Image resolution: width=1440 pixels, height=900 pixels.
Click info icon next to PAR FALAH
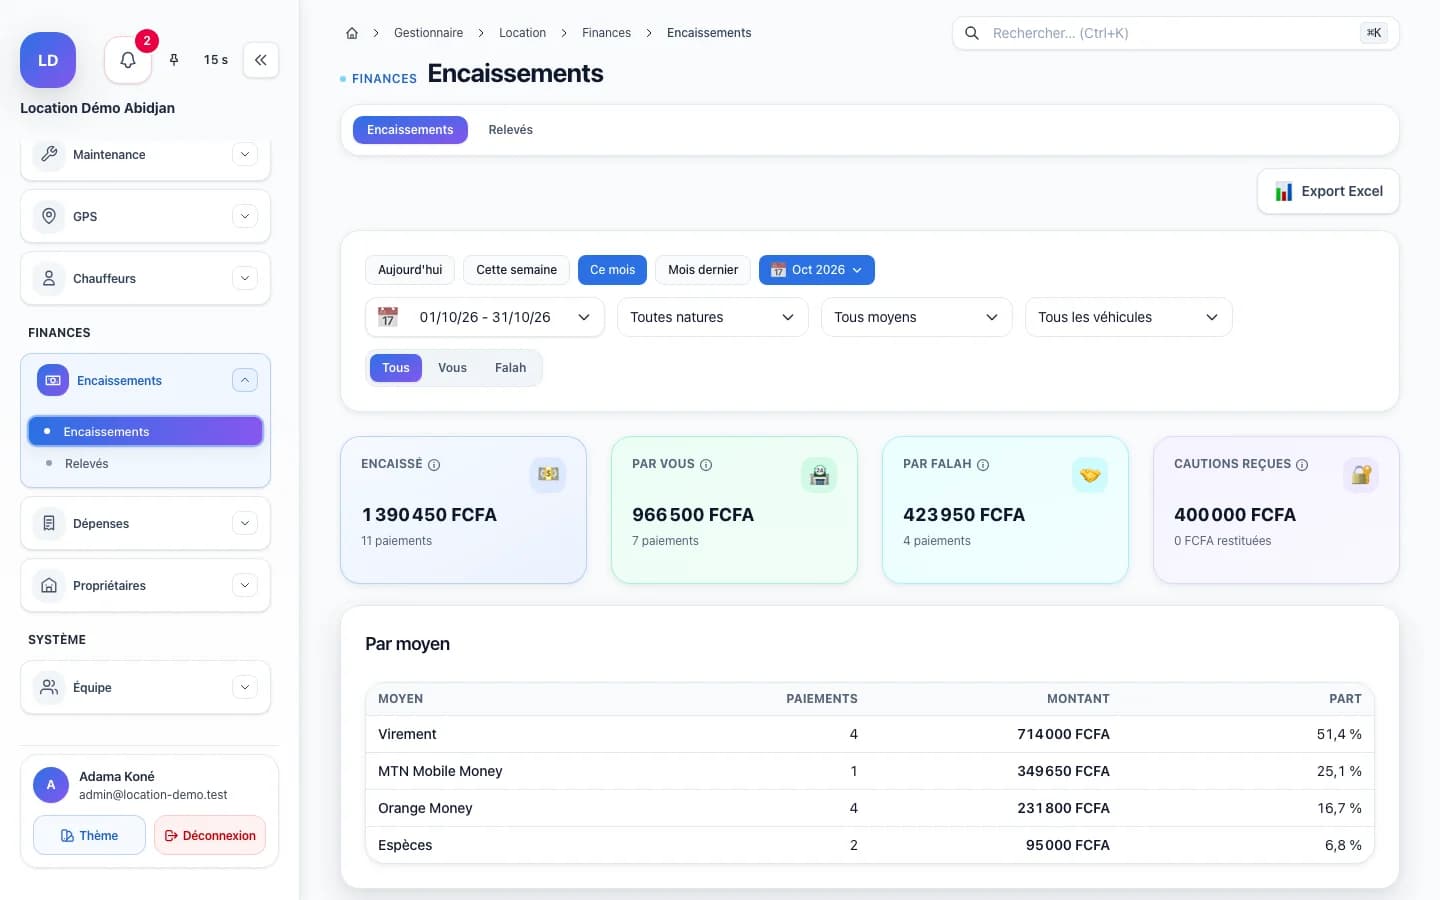tap(983, 465)
